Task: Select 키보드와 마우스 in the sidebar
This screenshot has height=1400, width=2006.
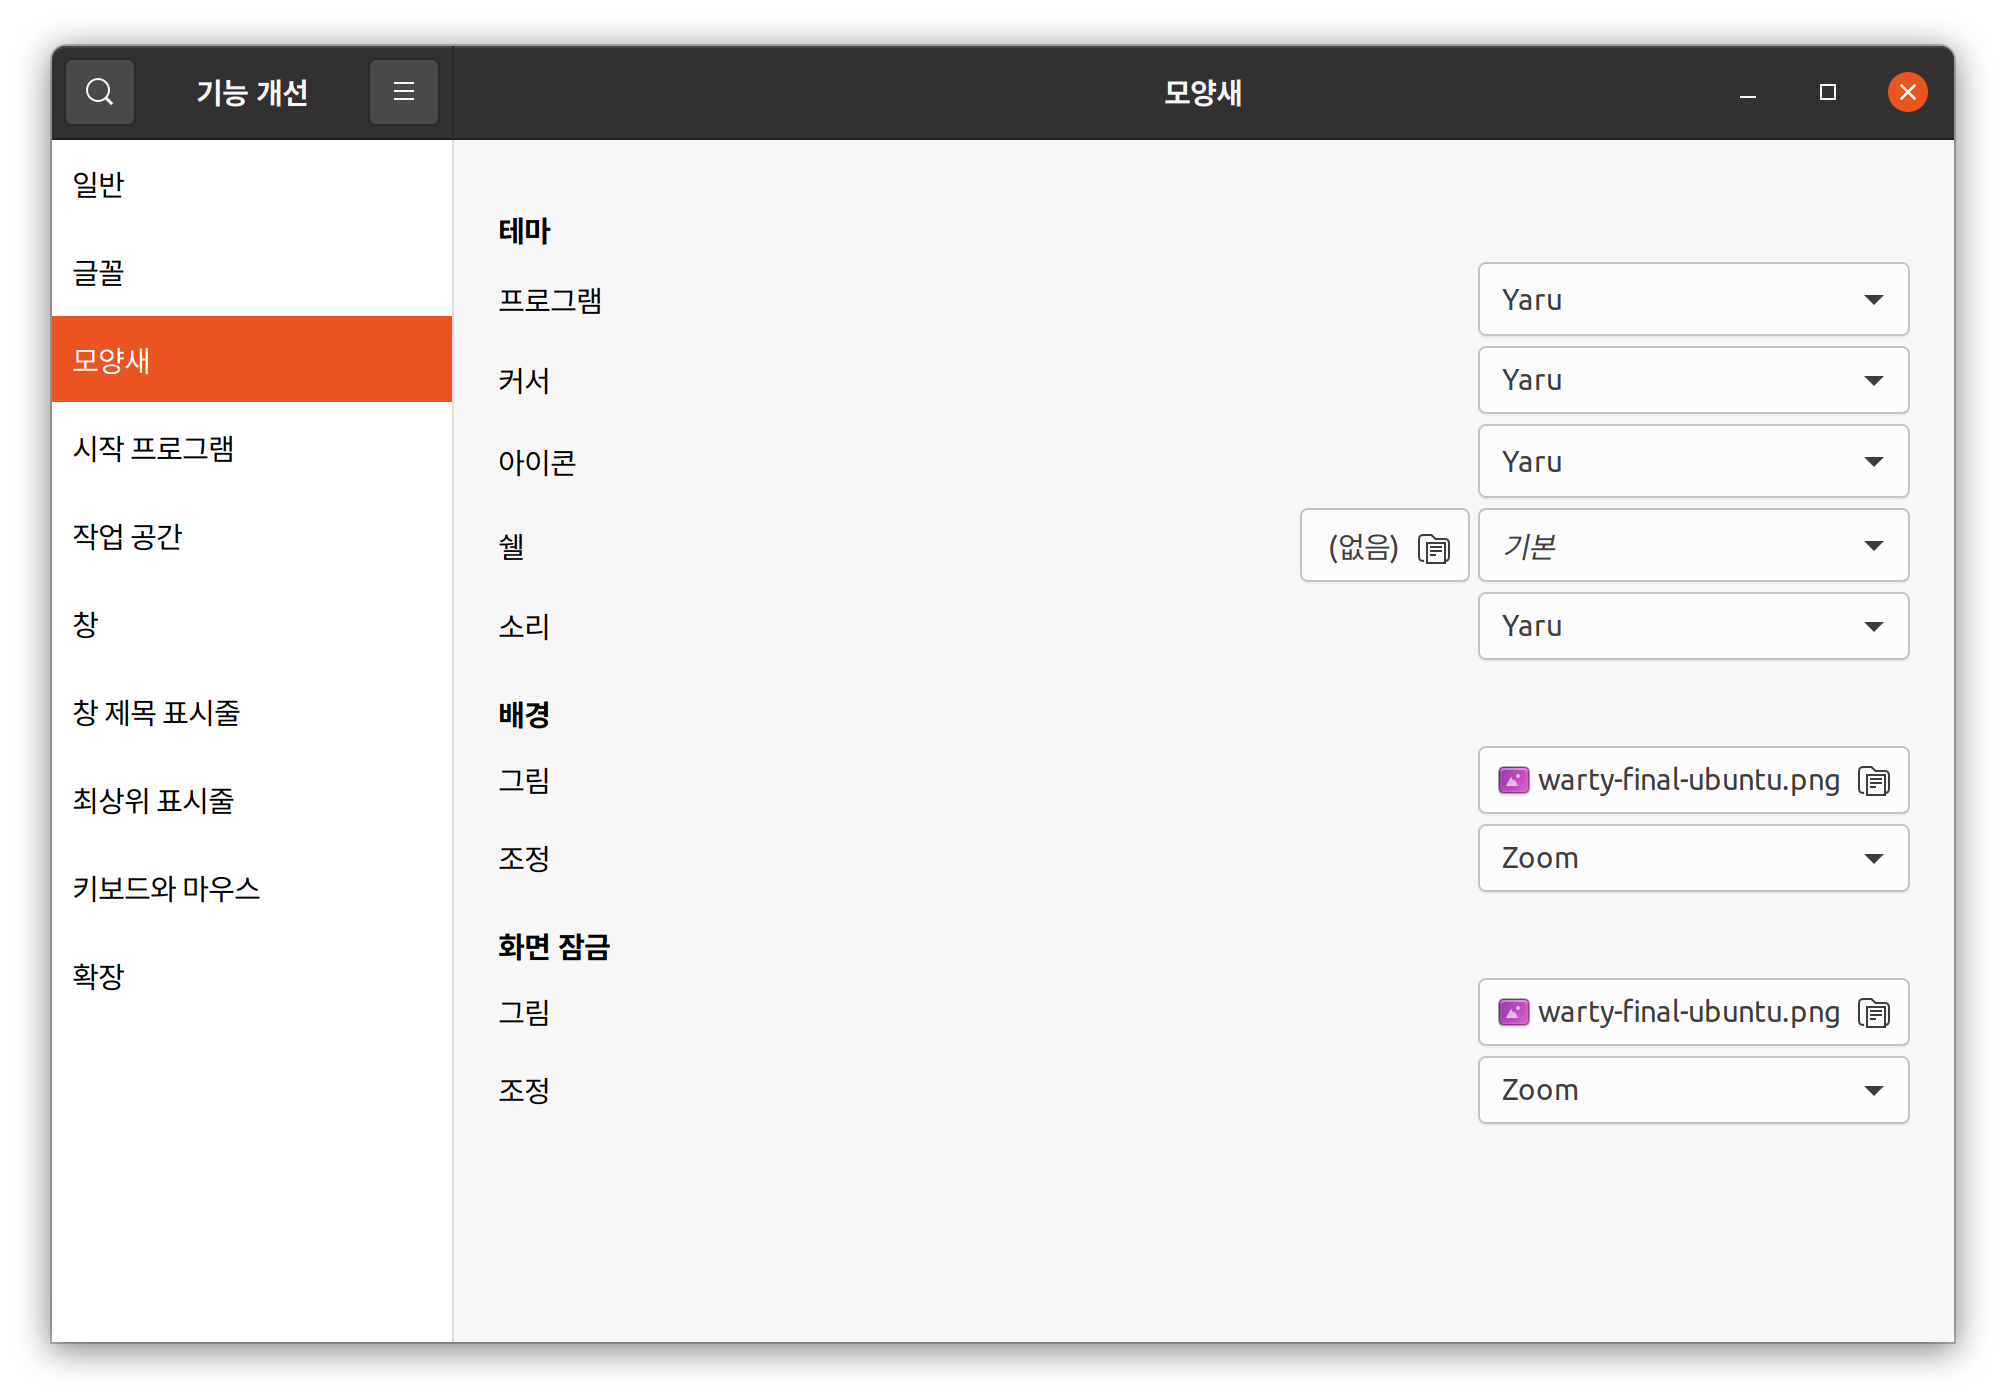Action: tap(166, 888)
